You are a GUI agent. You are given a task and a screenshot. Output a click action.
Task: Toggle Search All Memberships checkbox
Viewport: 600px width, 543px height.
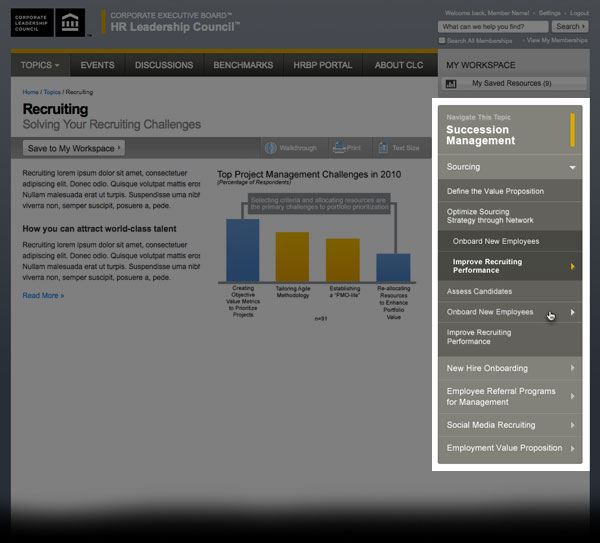pyautogui.click(x=442, y=40)
